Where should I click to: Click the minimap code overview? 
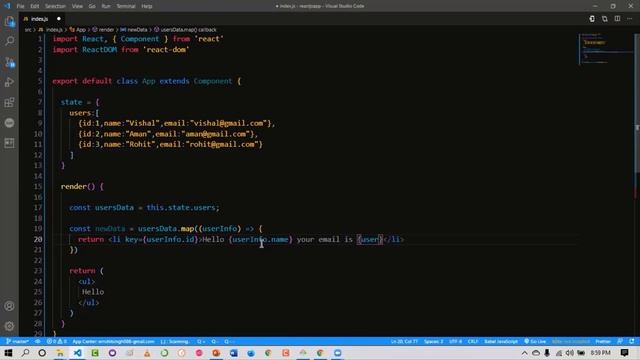(x=606, y=49)
